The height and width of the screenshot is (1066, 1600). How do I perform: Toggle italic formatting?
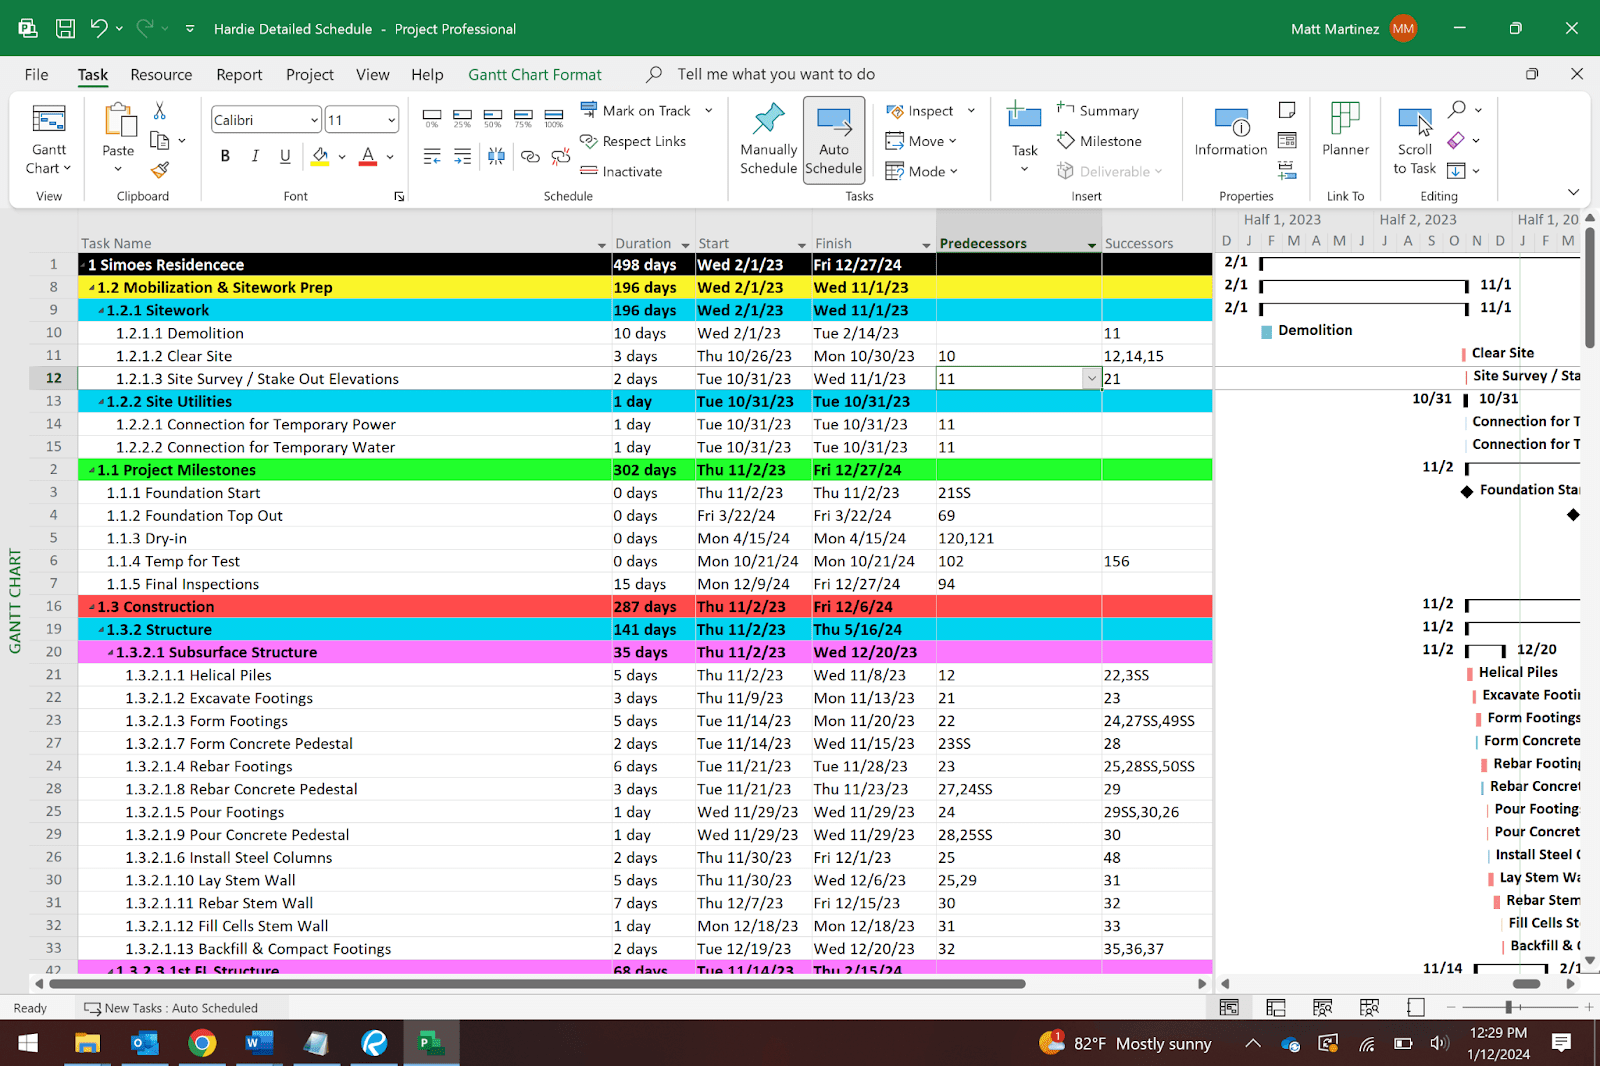[254, 156]
